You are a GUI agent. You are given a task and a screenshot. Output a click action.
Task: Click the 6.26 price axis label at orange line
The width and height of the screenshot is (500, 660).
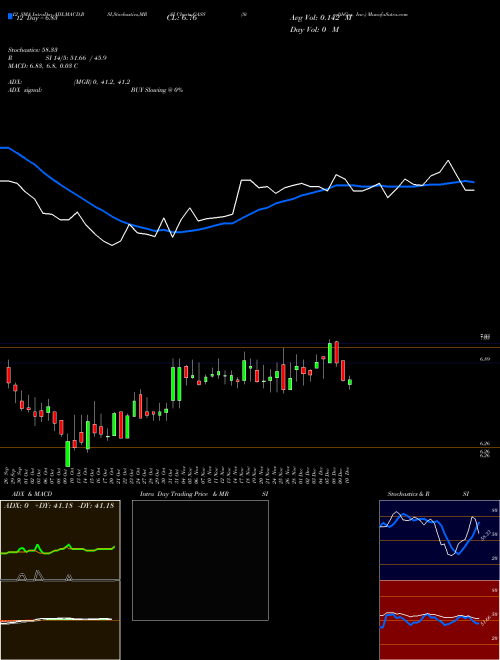pos(484,444)
